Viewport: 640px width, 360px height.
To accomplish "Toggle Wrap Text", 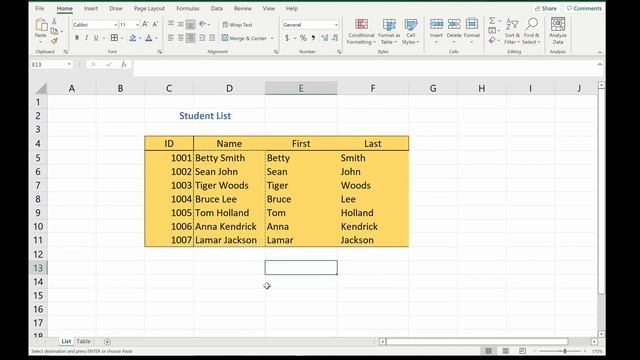I will 237,25.
